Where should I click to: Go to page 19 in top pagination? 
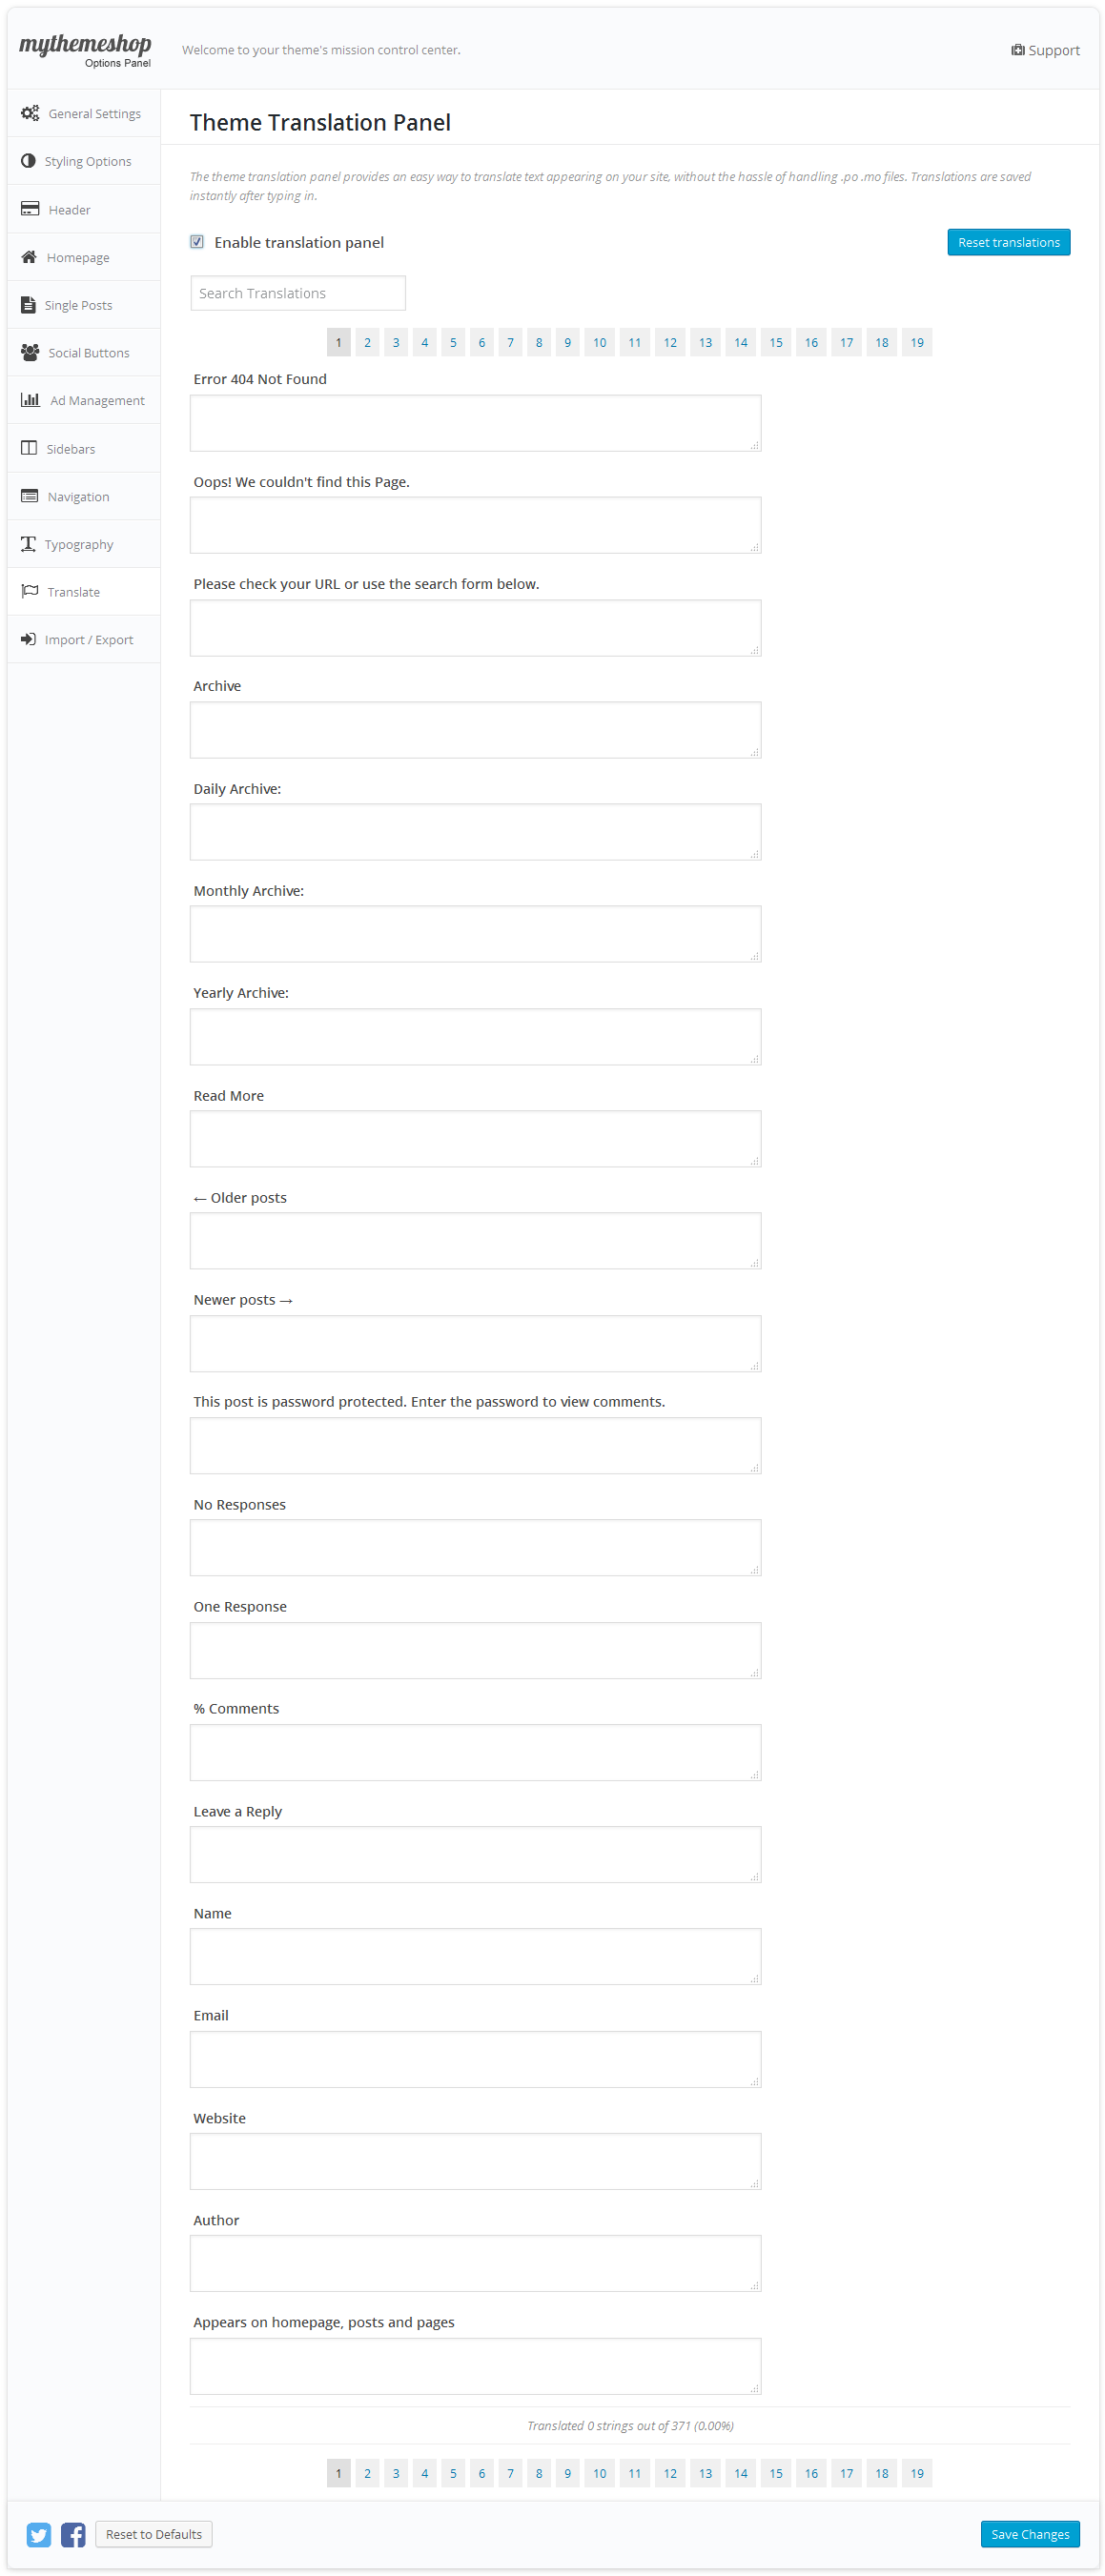tap(917, 343)
